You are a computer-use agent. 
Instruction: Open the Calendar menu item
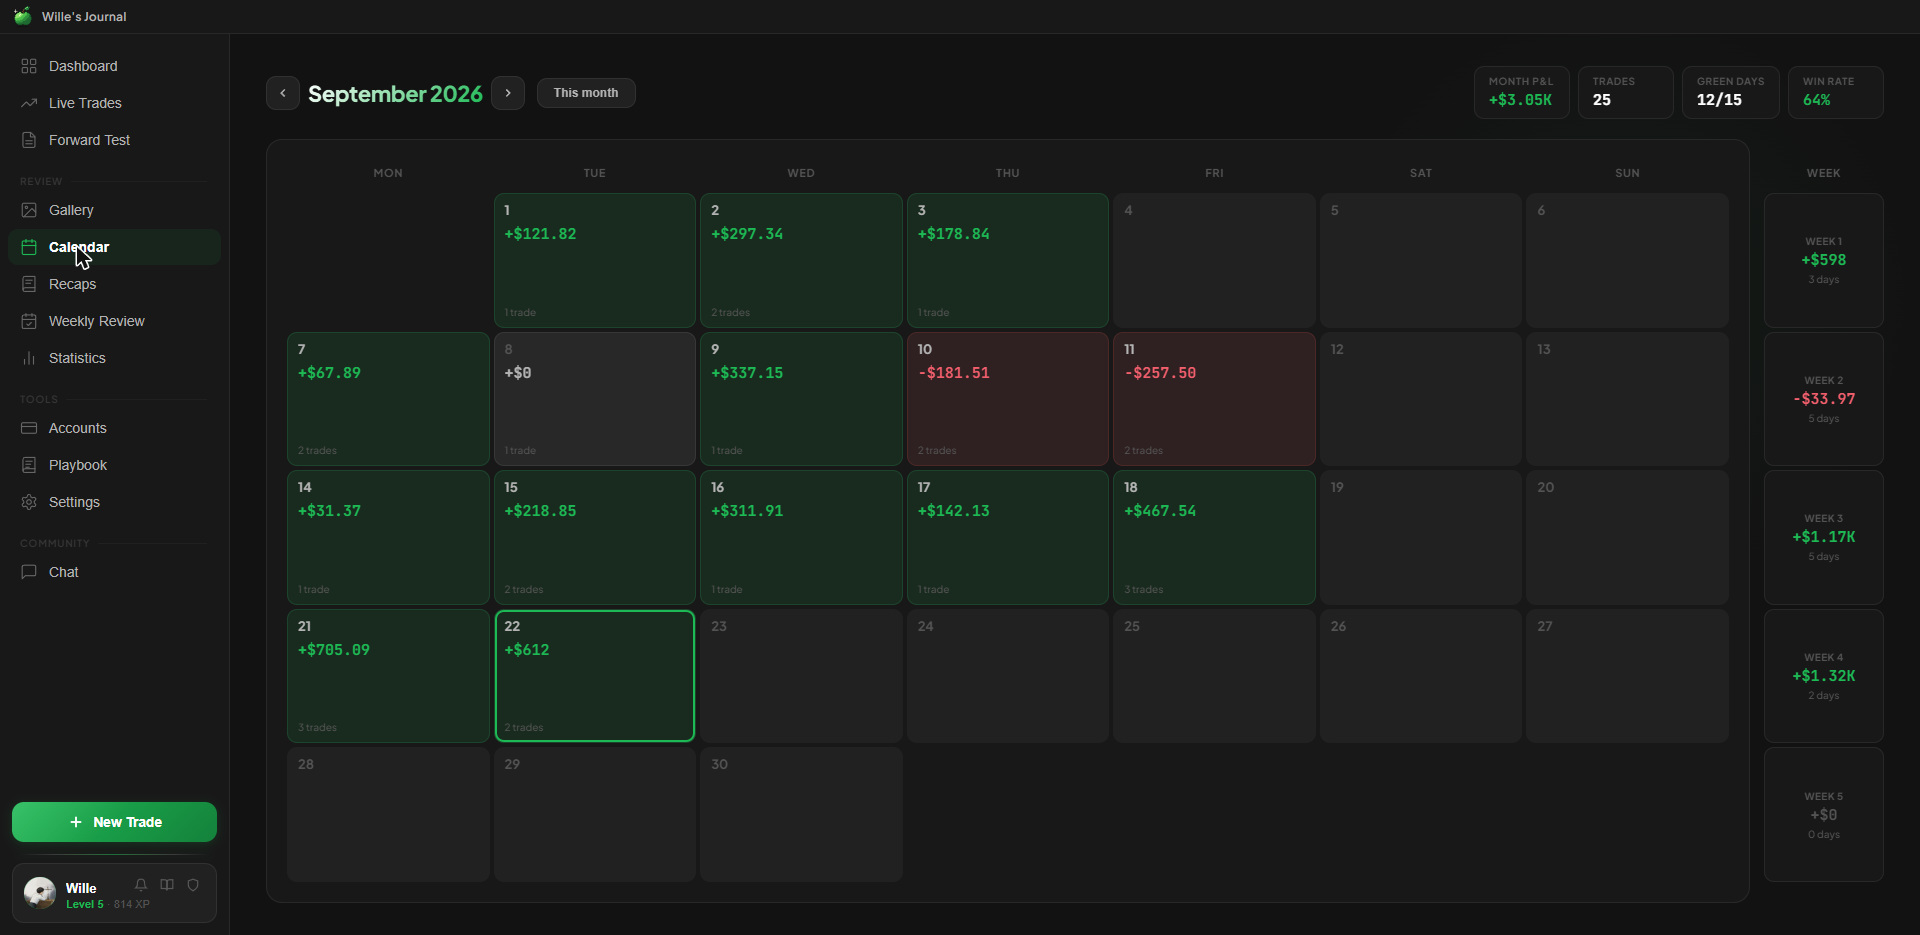tap(114, 247)
